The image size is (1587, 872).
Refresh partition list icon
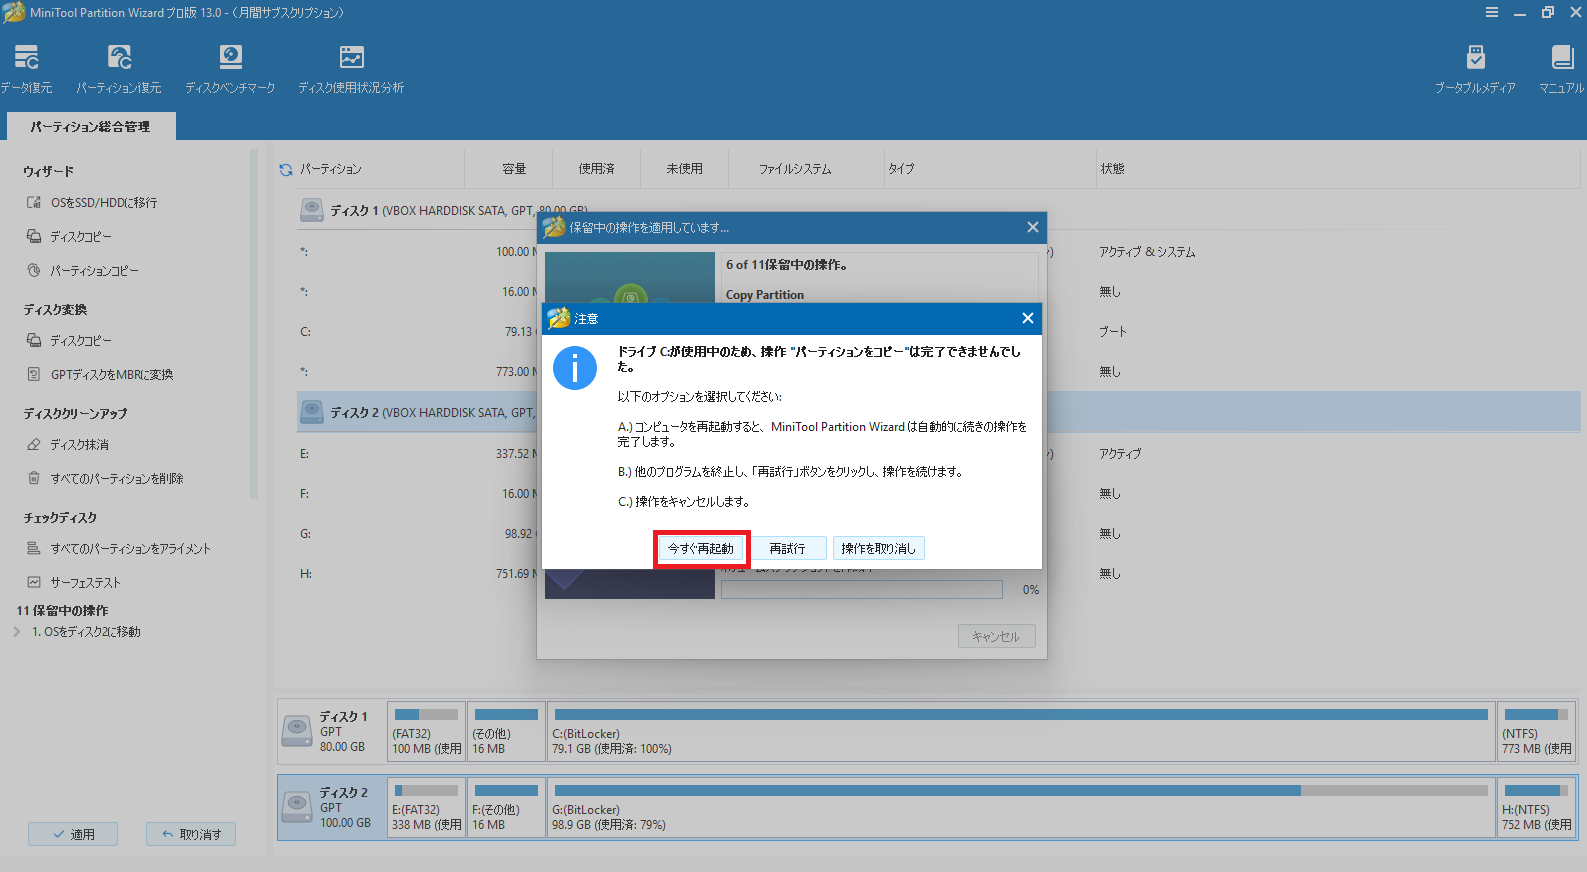[x=286, y=169]
